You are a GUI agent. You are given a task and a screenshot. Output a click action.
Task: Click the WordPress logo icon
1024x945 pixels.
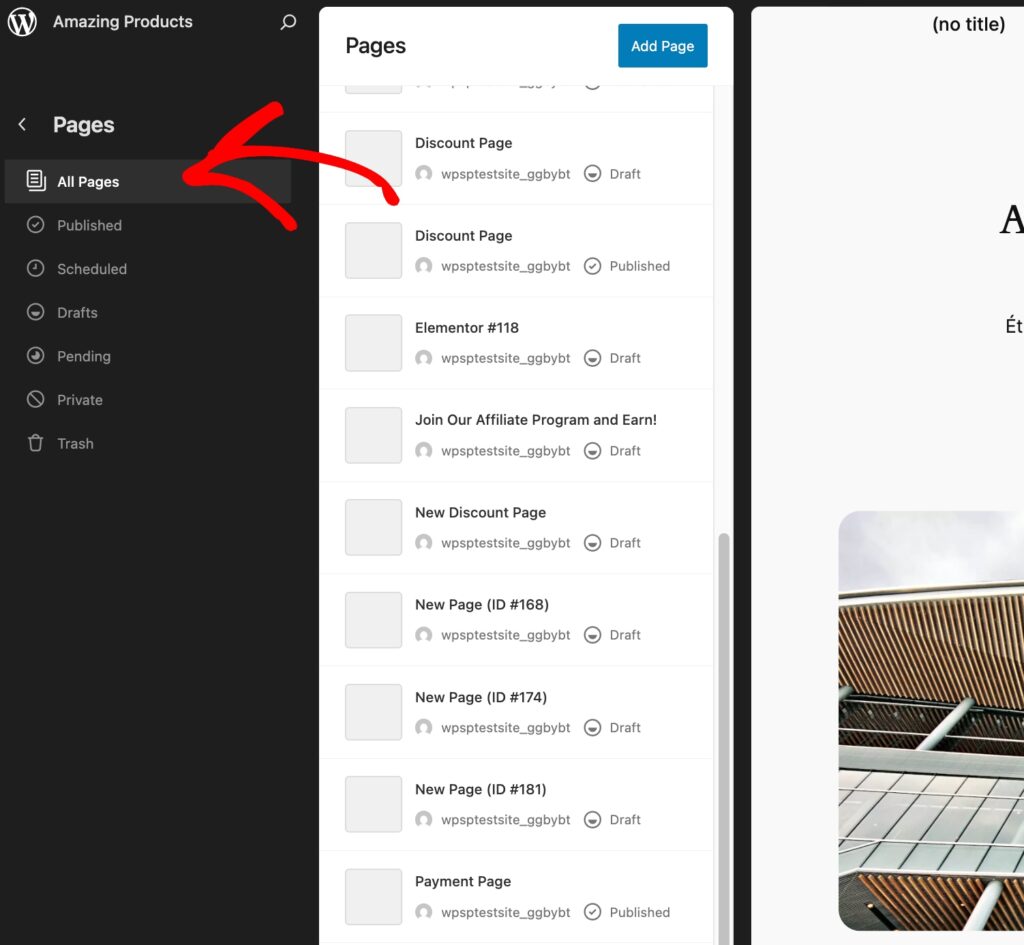pyautogui.click(x=22, y=22)
